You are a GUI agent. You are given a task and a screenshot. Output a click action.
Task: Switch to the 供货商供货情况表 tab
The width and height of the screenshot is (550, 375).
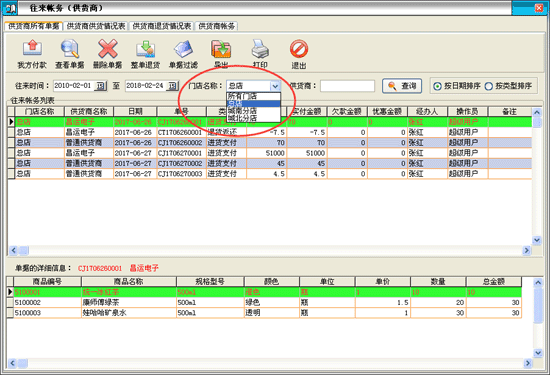point(96,26)
